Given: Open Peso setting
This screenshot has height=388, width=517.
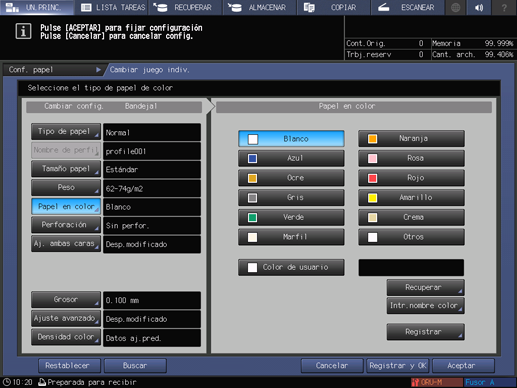Looking at the screenshot, I should point(66,188).
